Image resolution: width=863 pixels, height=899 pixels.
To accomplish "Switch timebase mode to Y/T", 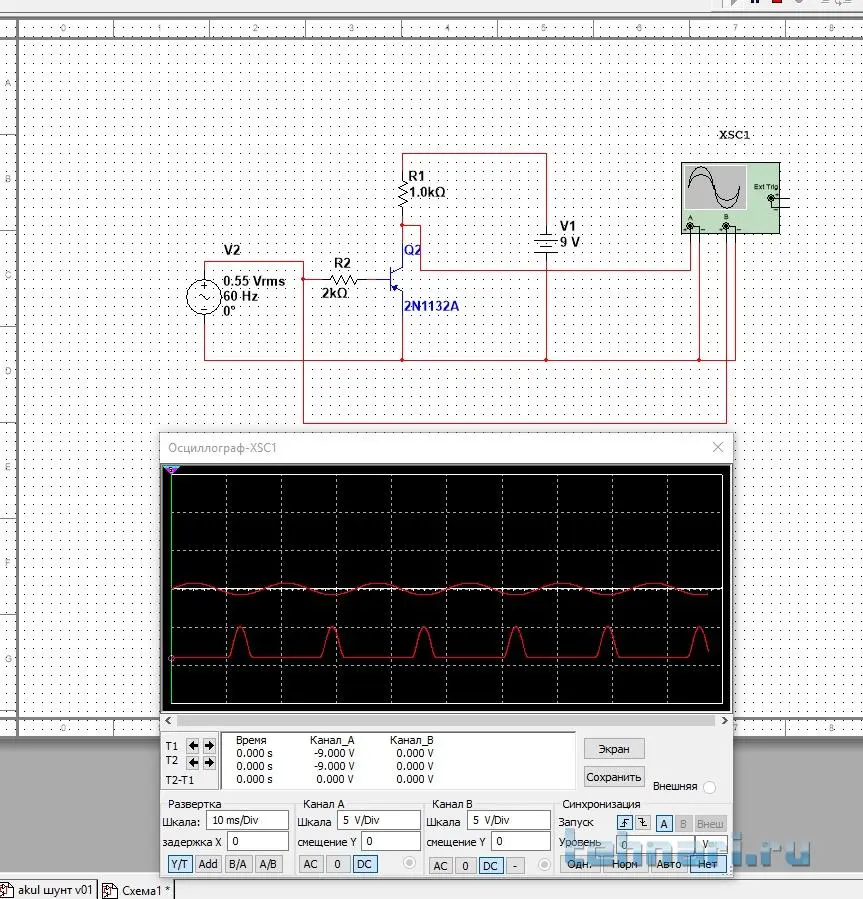I will (180, 864).
